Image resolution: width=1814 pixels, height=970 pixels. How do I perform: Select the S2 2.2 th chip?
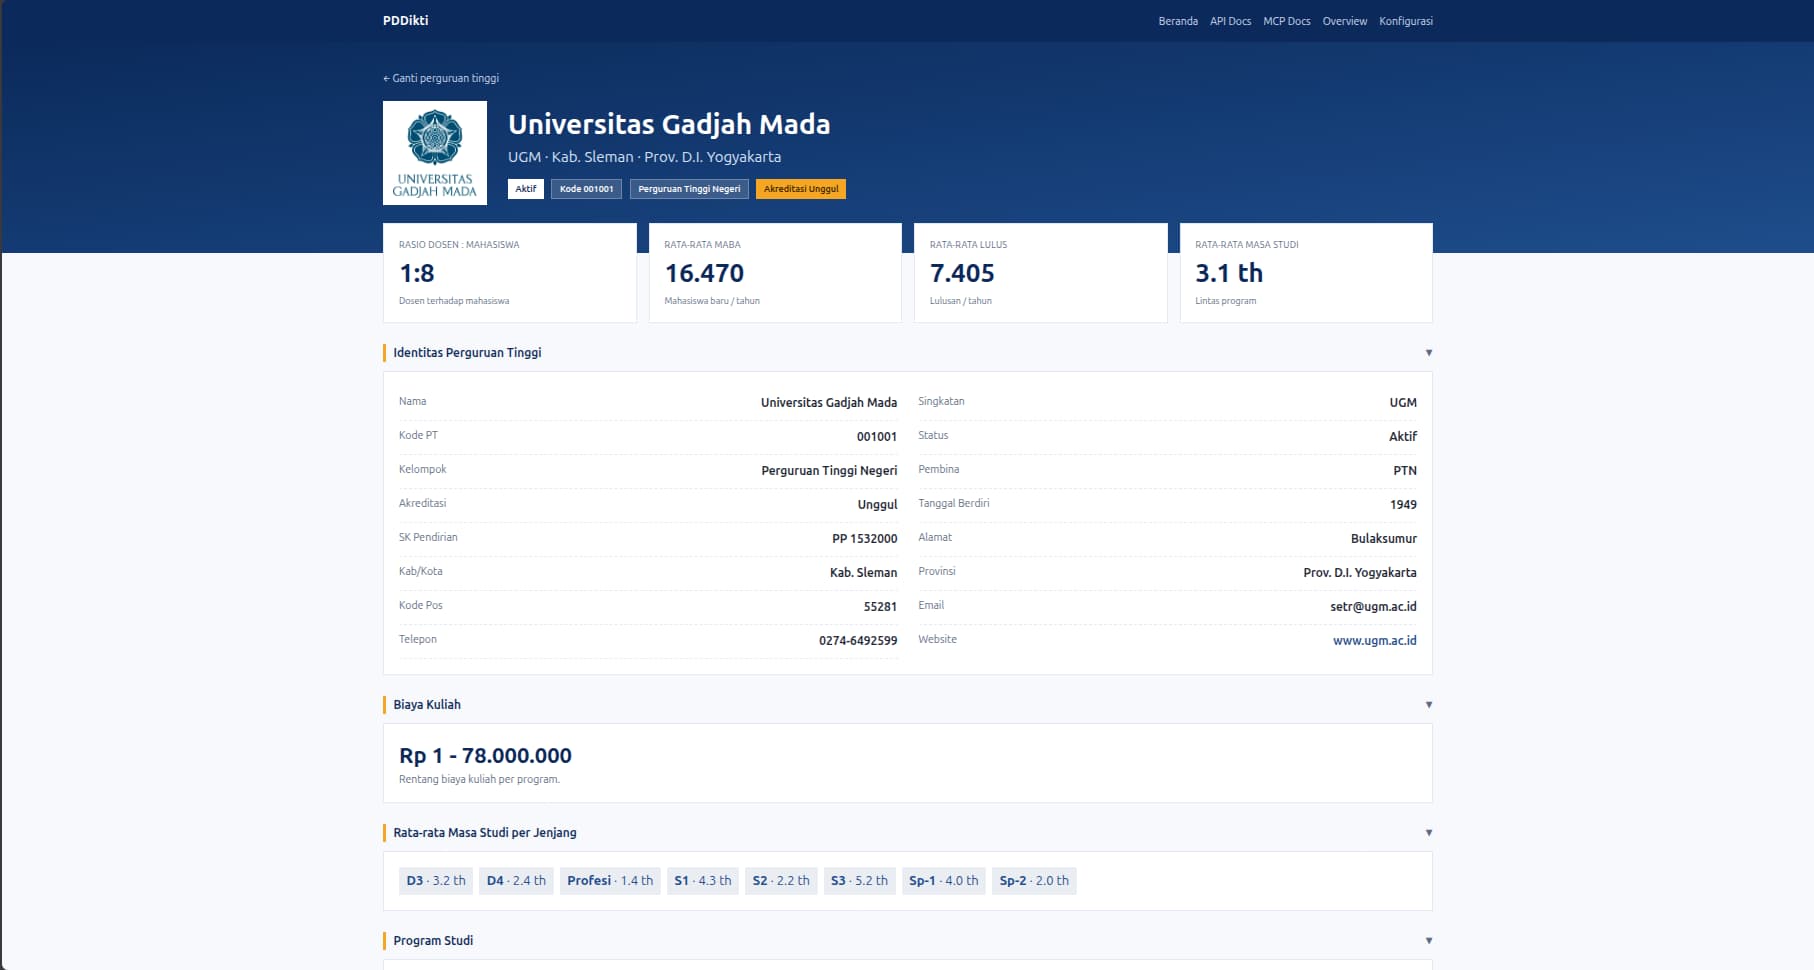click(781, 881)
